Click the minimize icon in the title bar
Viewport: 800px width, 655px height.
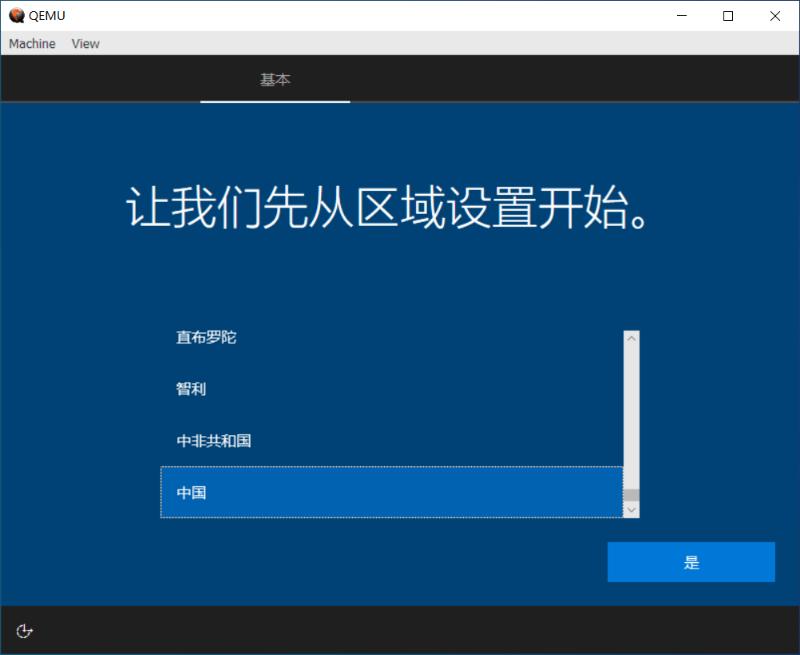[682, 16]
